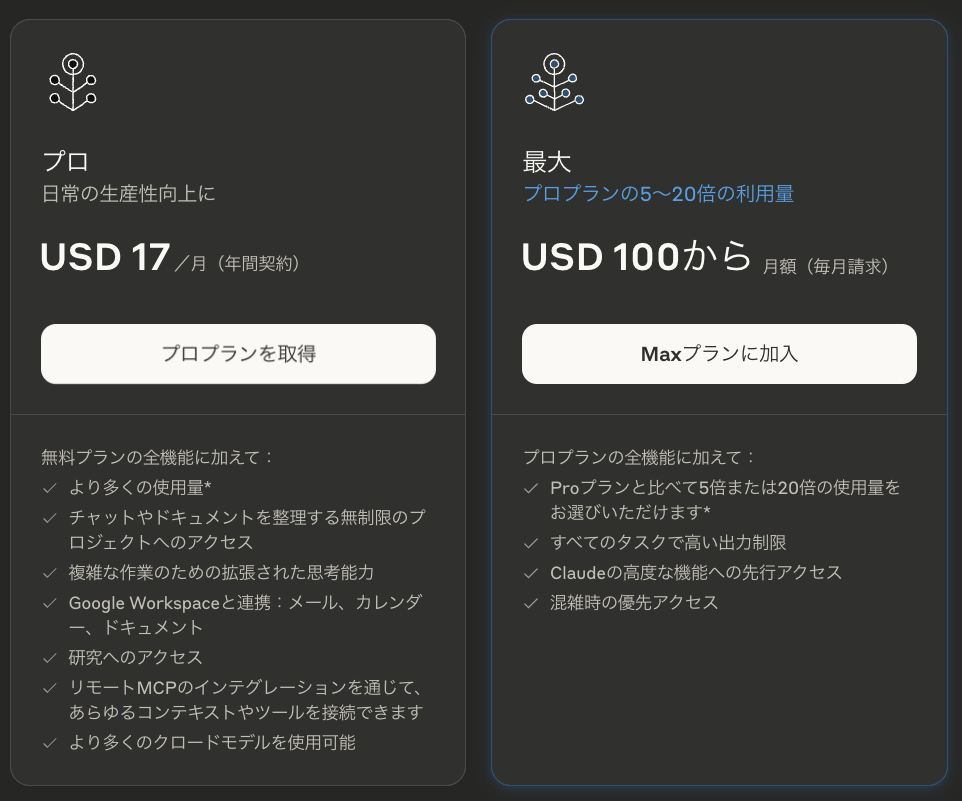962x801 pixels.
Task: Click より多くのクロードモデルを使用可能 feature text
Action: [x=212, y=743]
